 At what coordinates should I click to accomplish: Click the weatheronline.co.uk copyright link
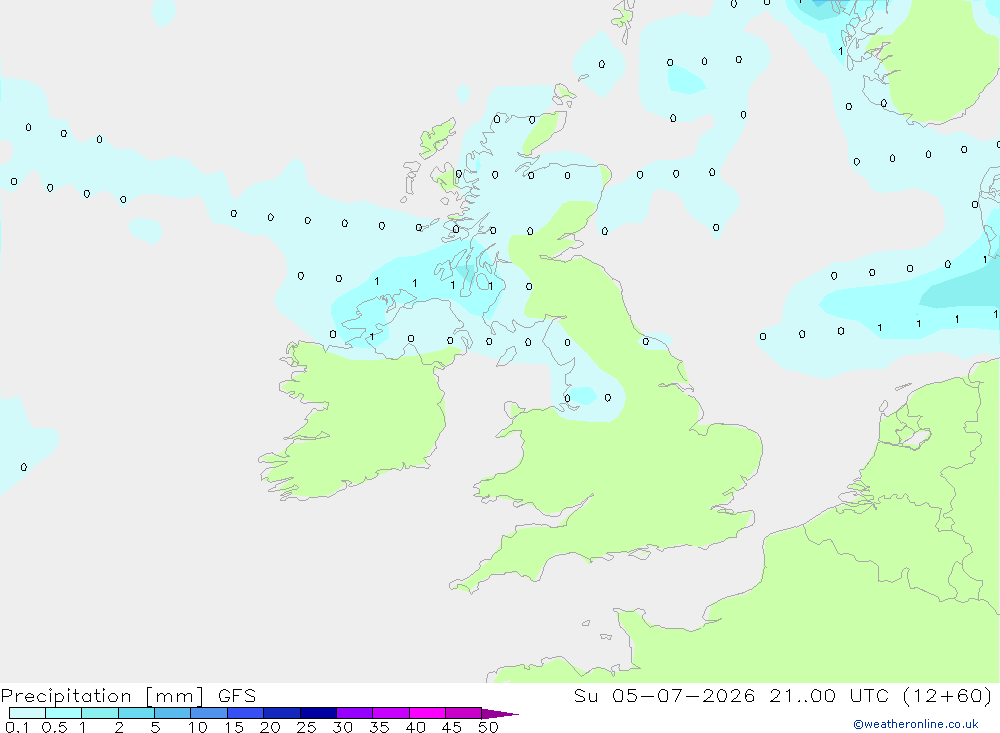(x=916, y=724)
